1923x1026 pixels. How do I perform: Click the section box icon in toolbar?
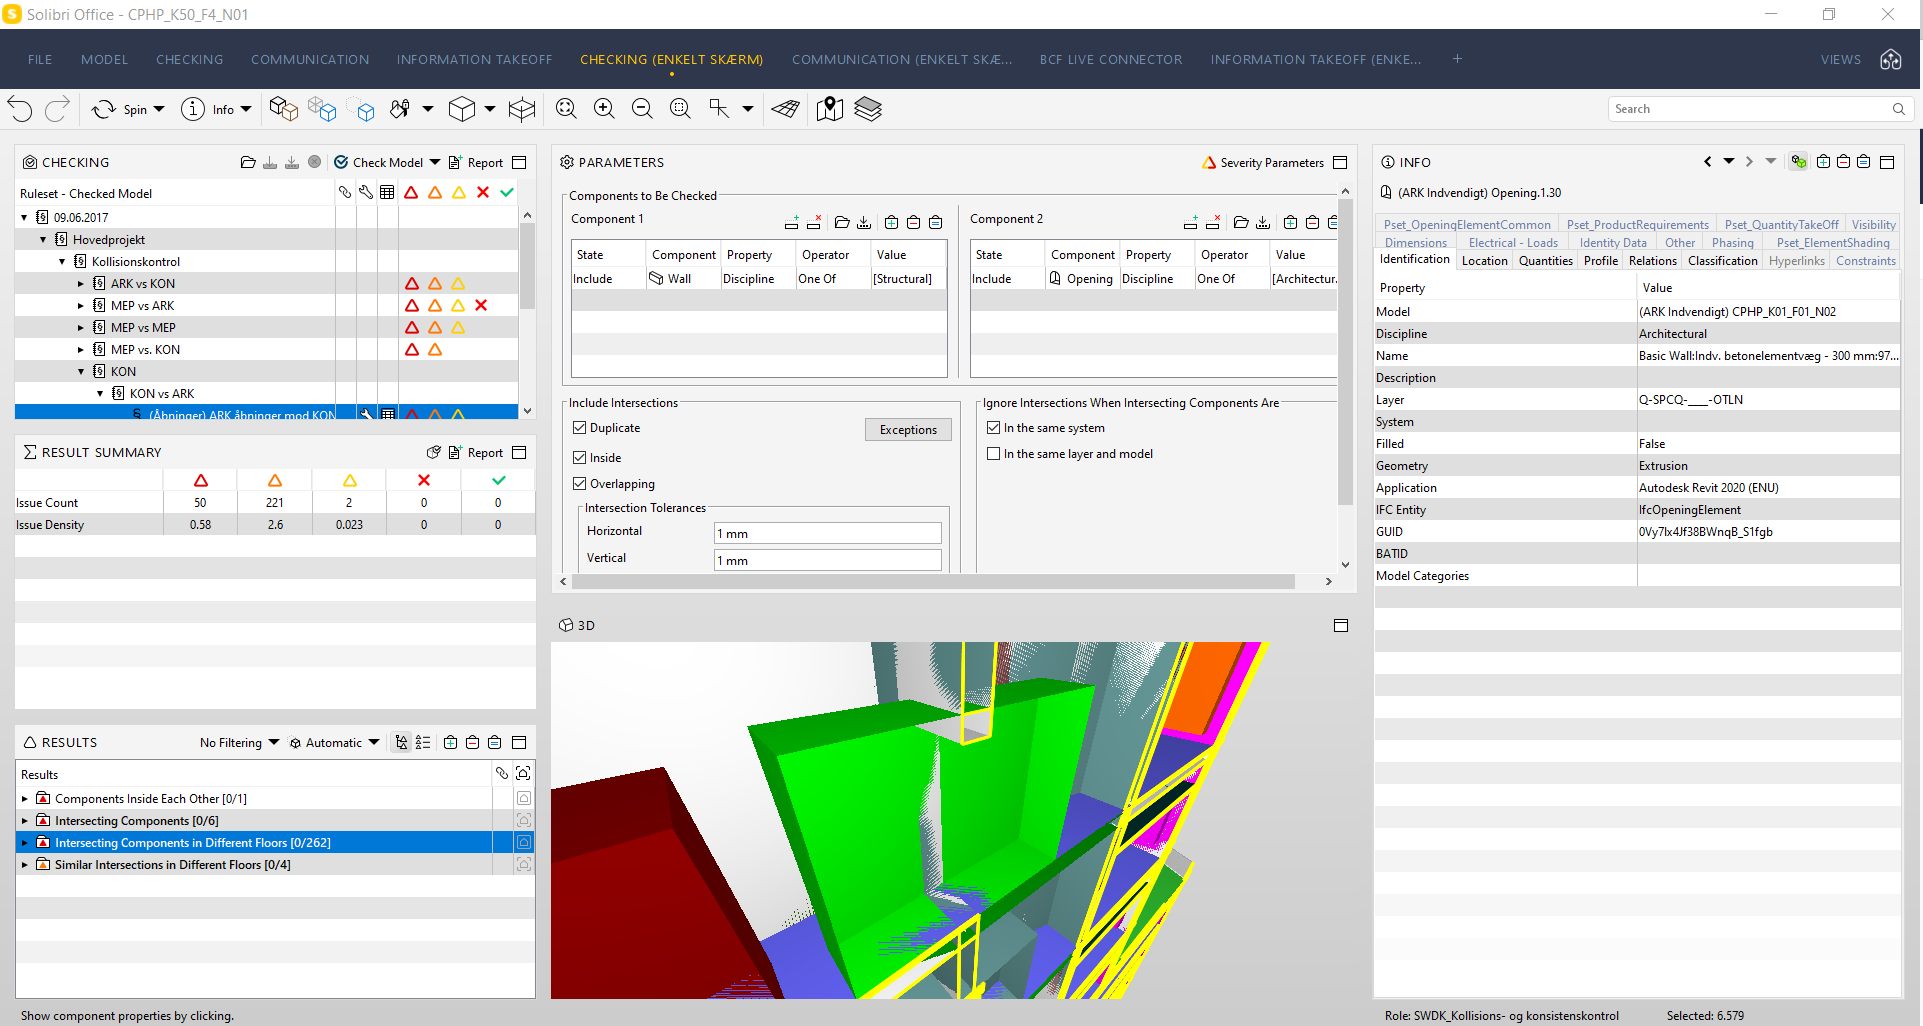coord(522,109)
